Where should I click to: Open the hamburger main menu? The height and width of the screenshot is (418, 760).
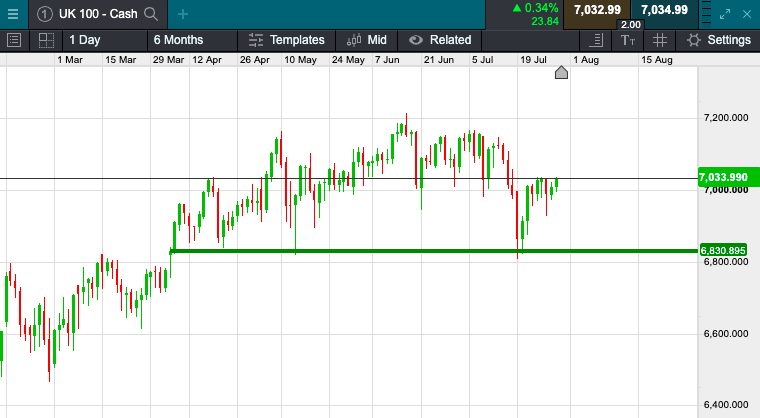point(14,14)
